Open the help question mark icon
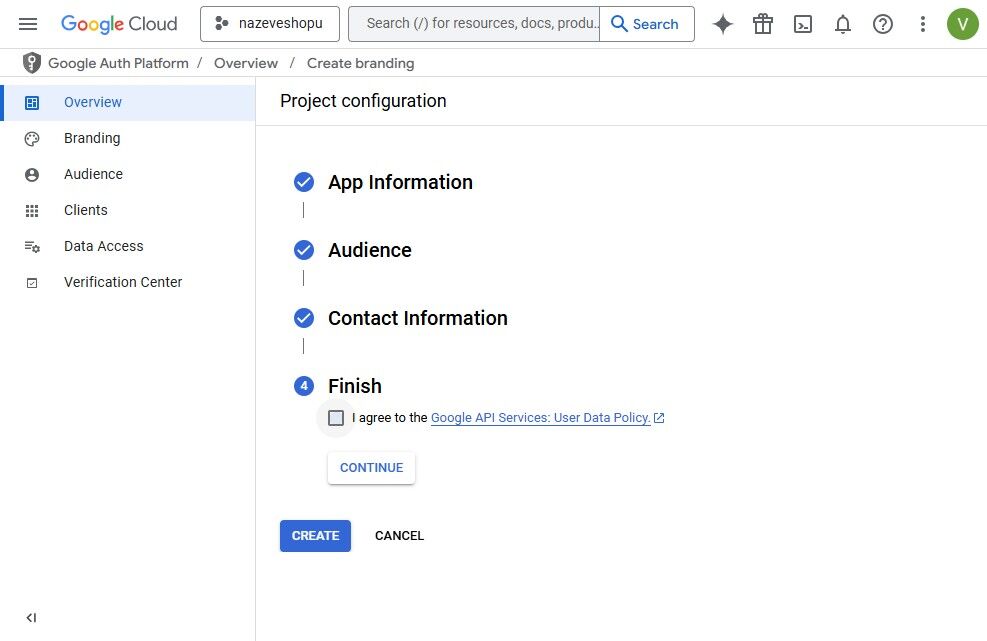987x641 pixels. click(883, 24)
